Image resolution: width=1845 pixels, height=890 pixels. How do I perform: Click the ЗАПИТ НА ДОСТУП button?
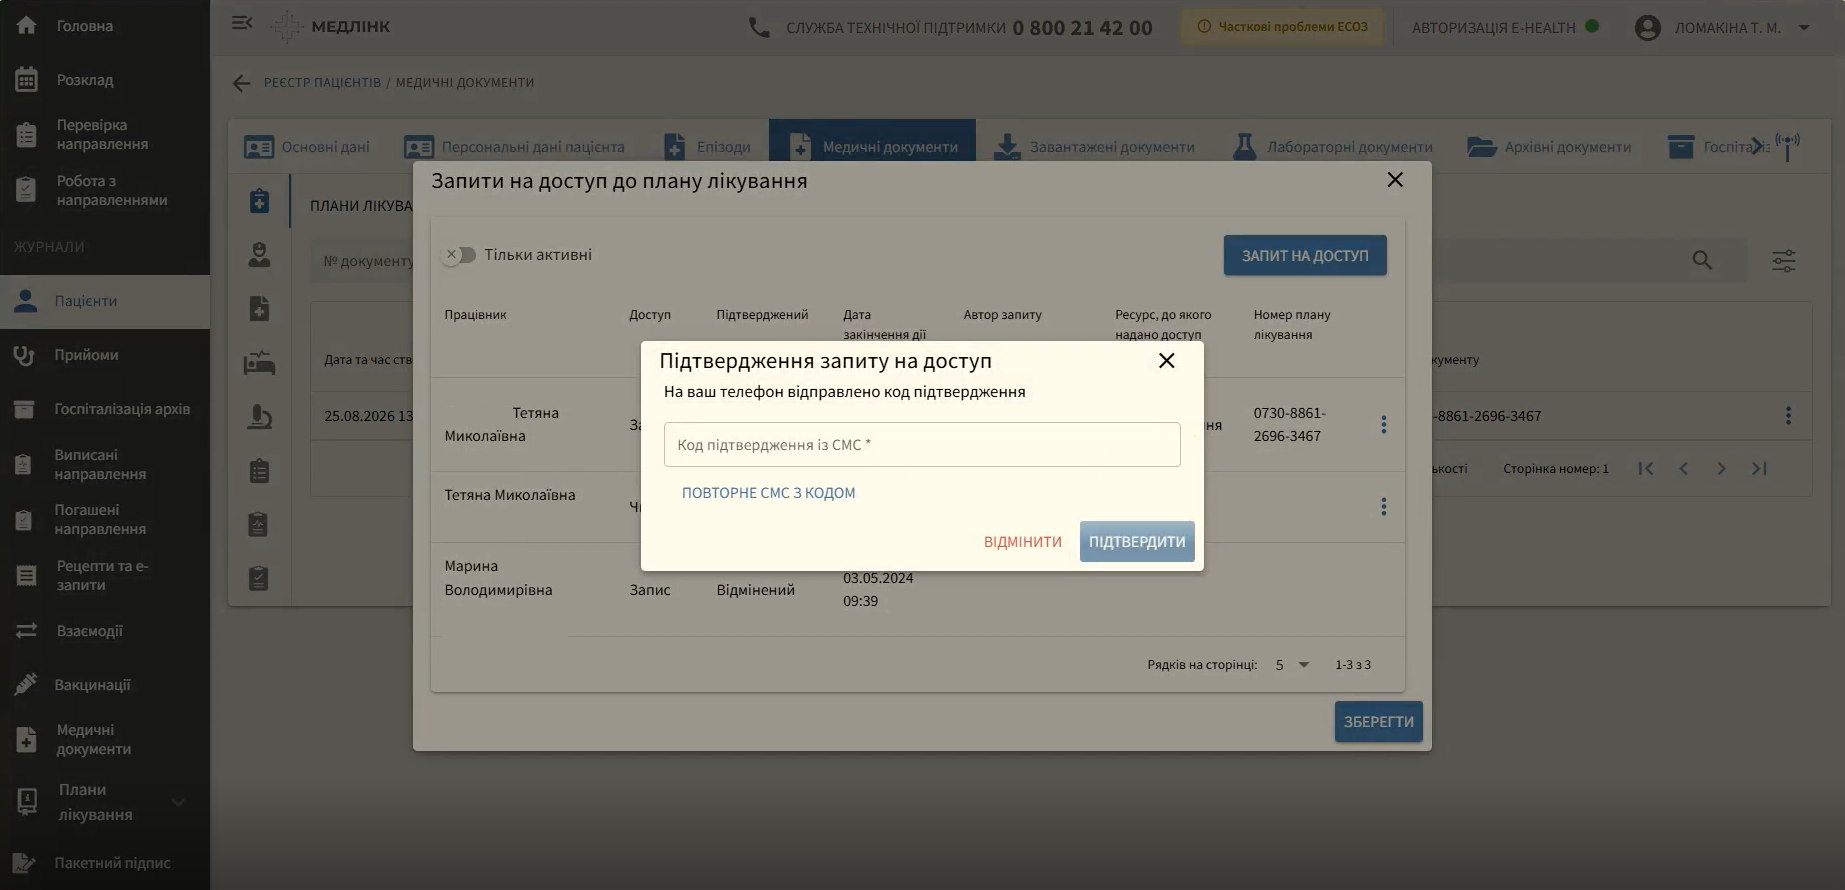[1305, 256]
